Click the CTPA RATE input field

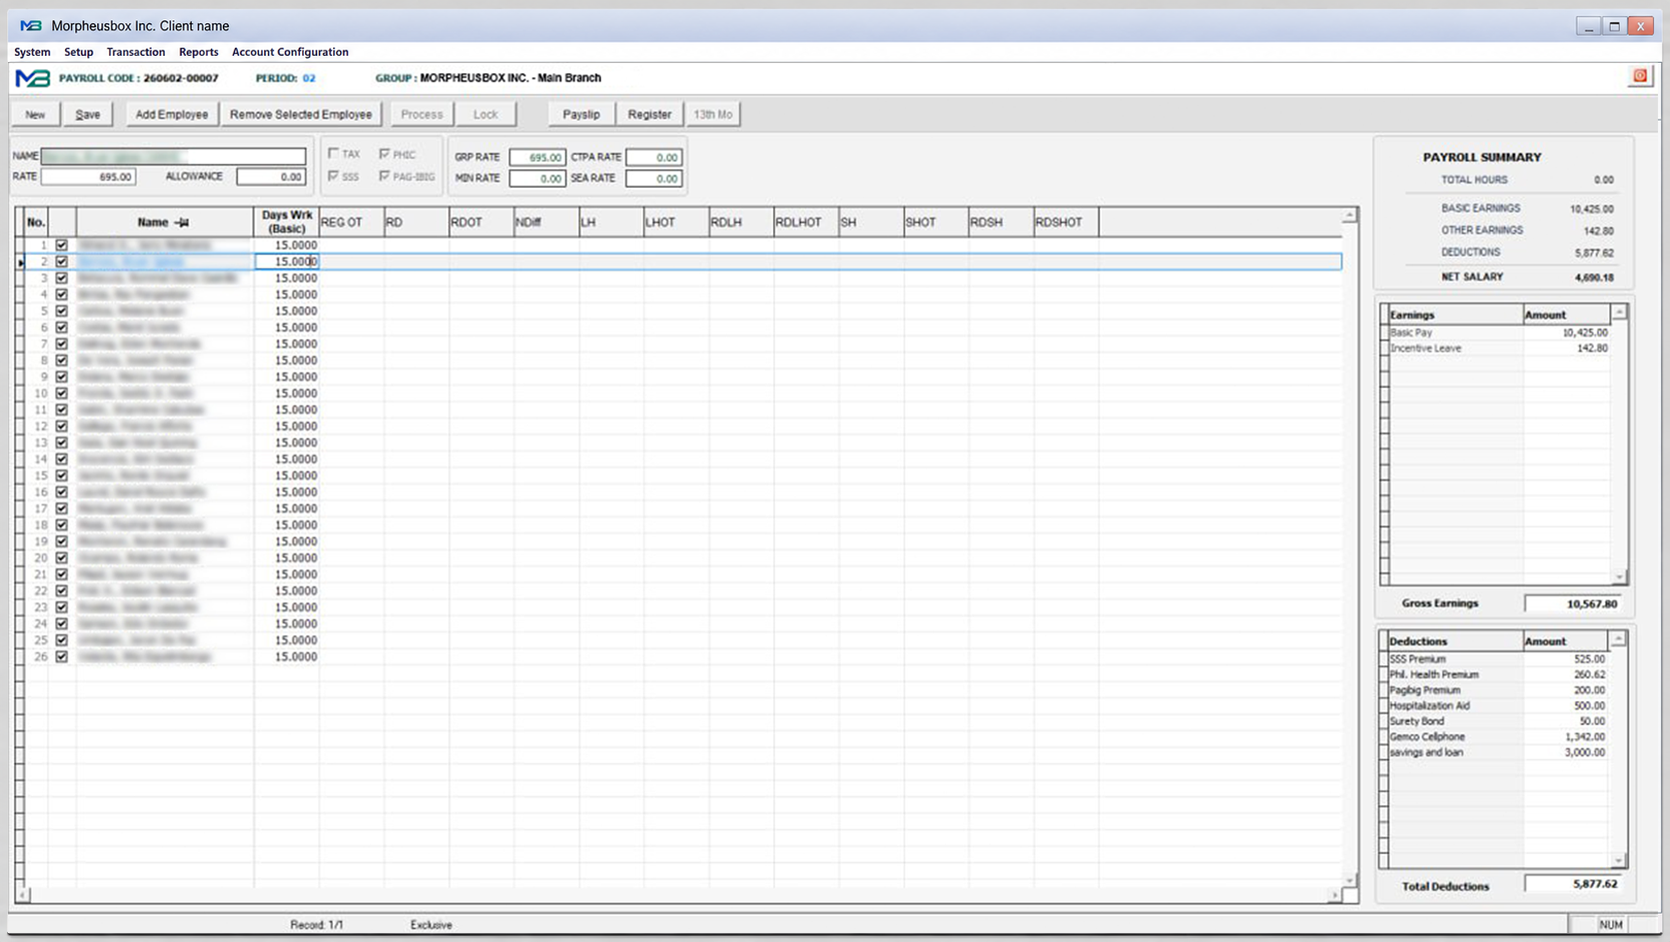click(x=654, y=157)
